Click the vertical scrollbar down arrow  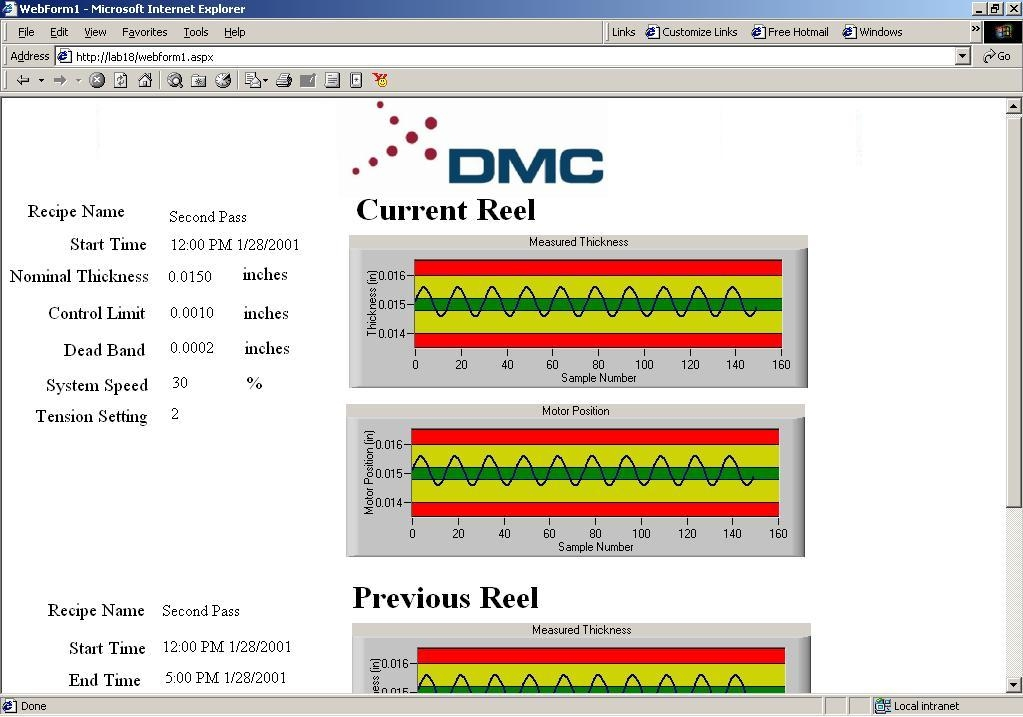[x=1013, y=685]
